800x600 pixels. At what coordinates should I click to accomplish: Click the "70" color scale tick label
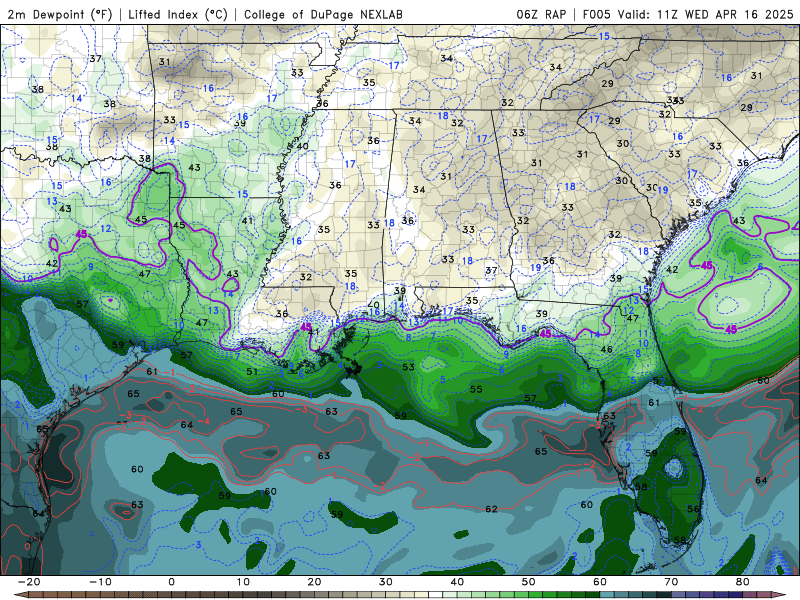(x=671, y=582)
